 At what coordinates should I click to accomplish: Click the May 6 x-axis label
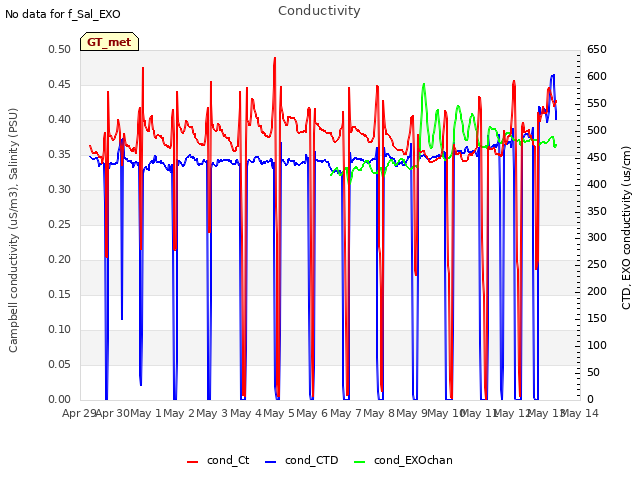[312, 413]
